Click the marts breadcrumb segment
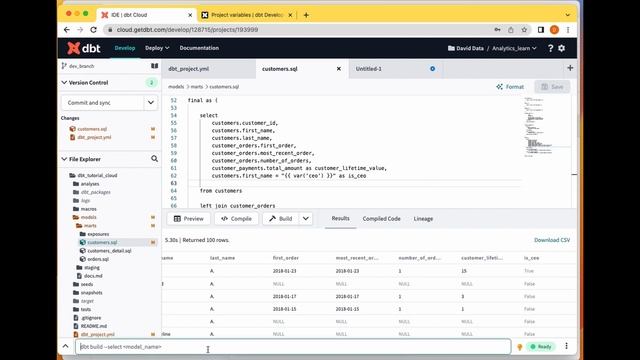Image resolution: width=640 pixels, height=360 pixels. [x=197, y=87]
